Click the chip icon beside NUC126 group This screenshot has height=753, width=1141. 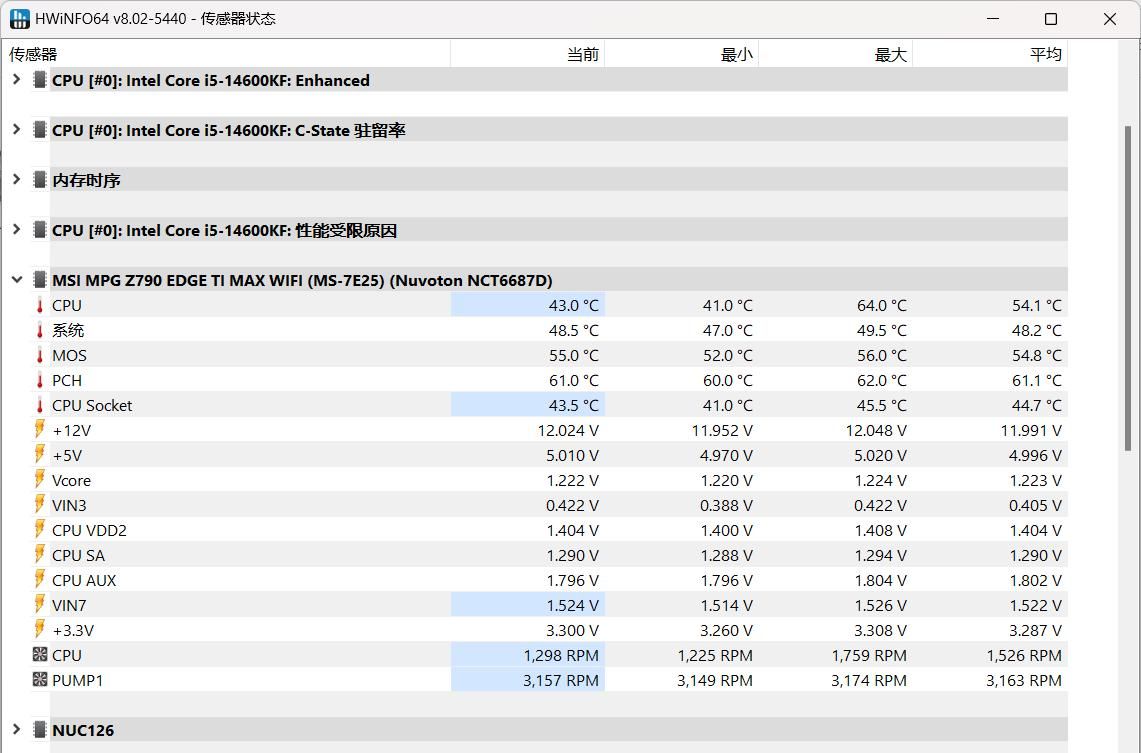coord(40,730)
